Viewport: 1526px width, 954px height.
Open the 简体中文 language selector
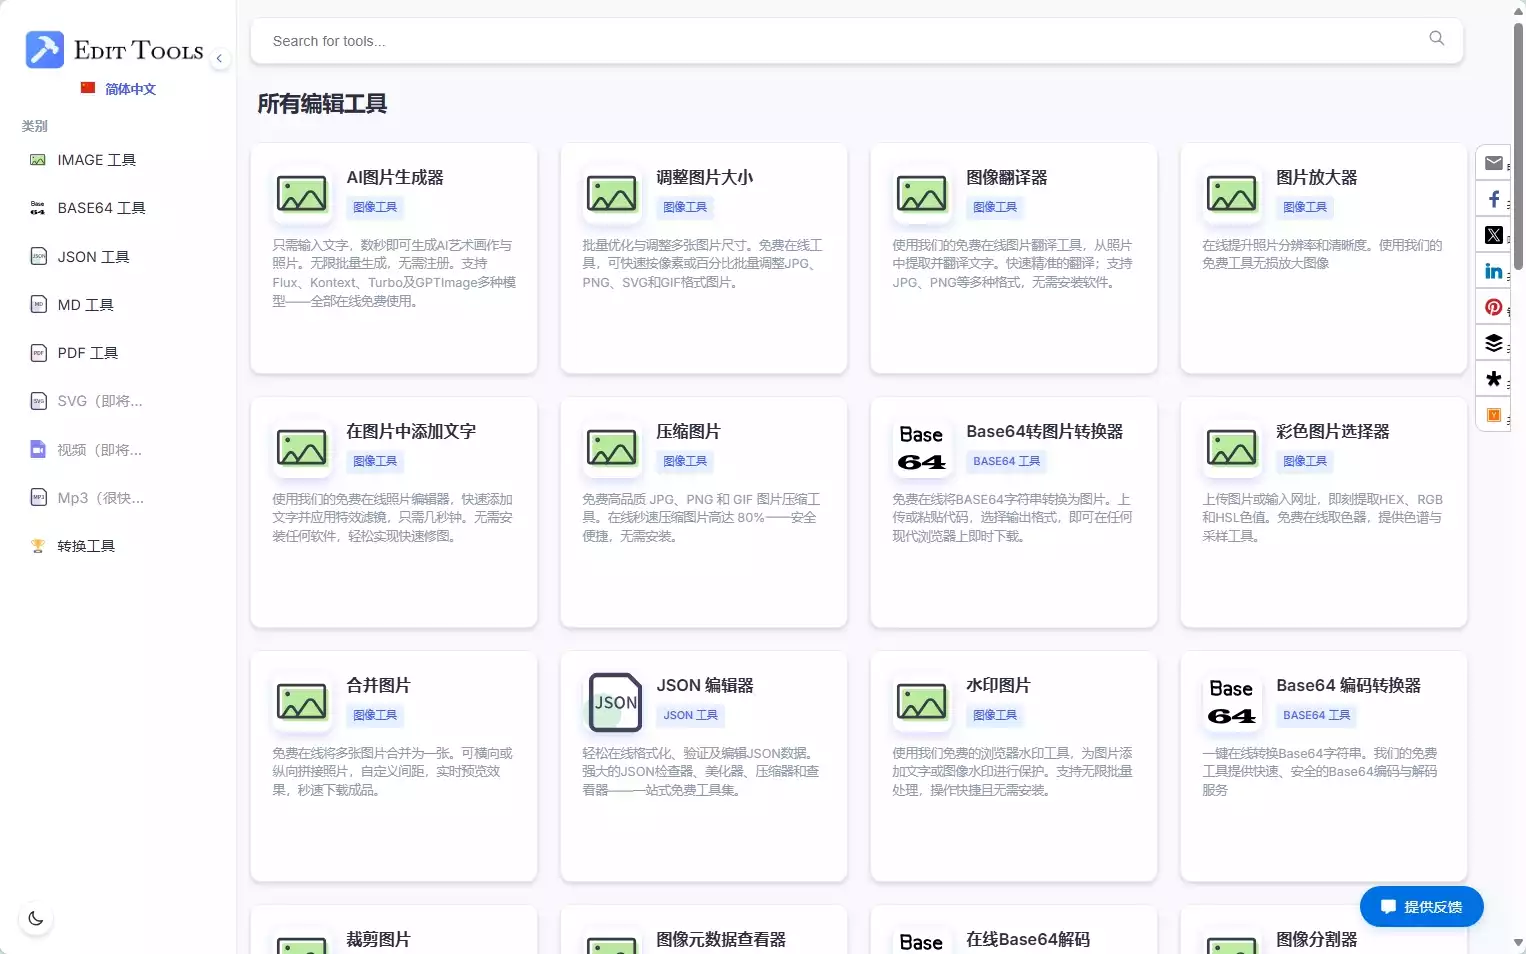pyautogui.click(x=118, y=89)
